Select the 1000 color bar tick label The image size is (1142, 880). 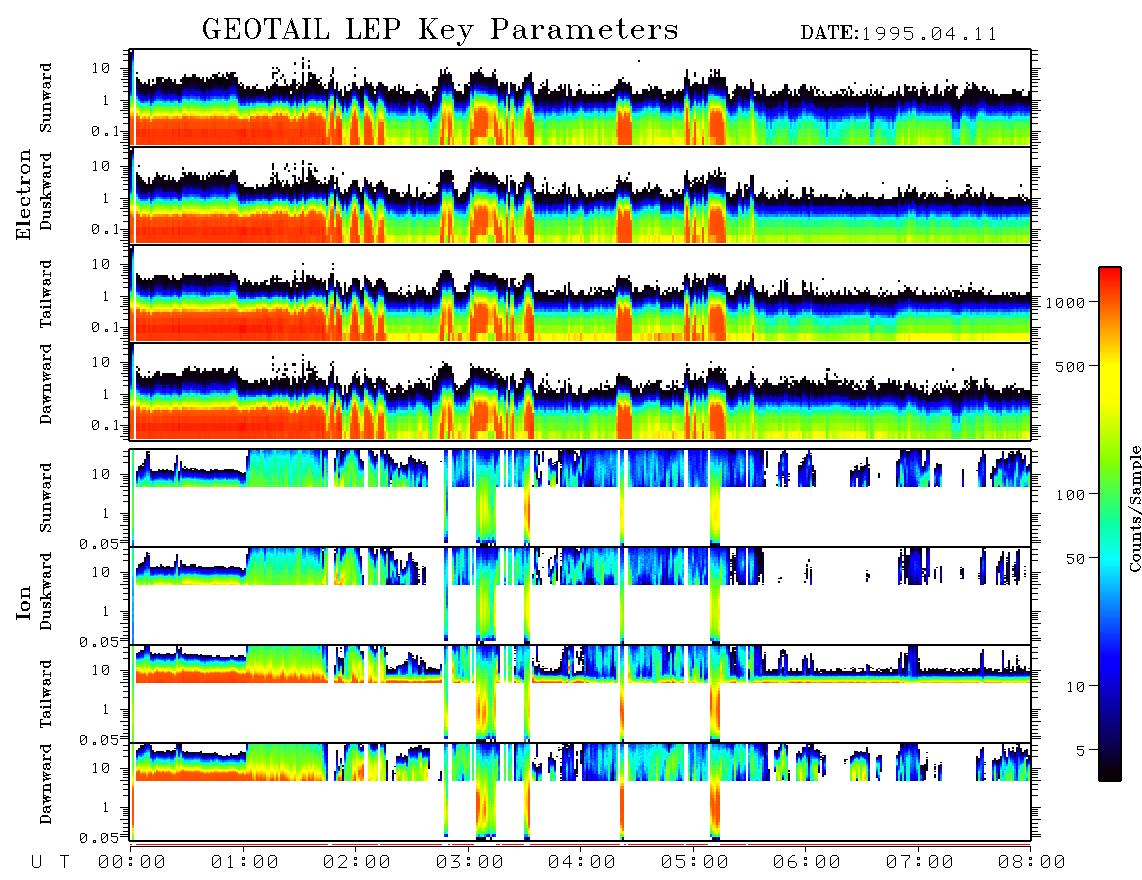(1065, 302)
